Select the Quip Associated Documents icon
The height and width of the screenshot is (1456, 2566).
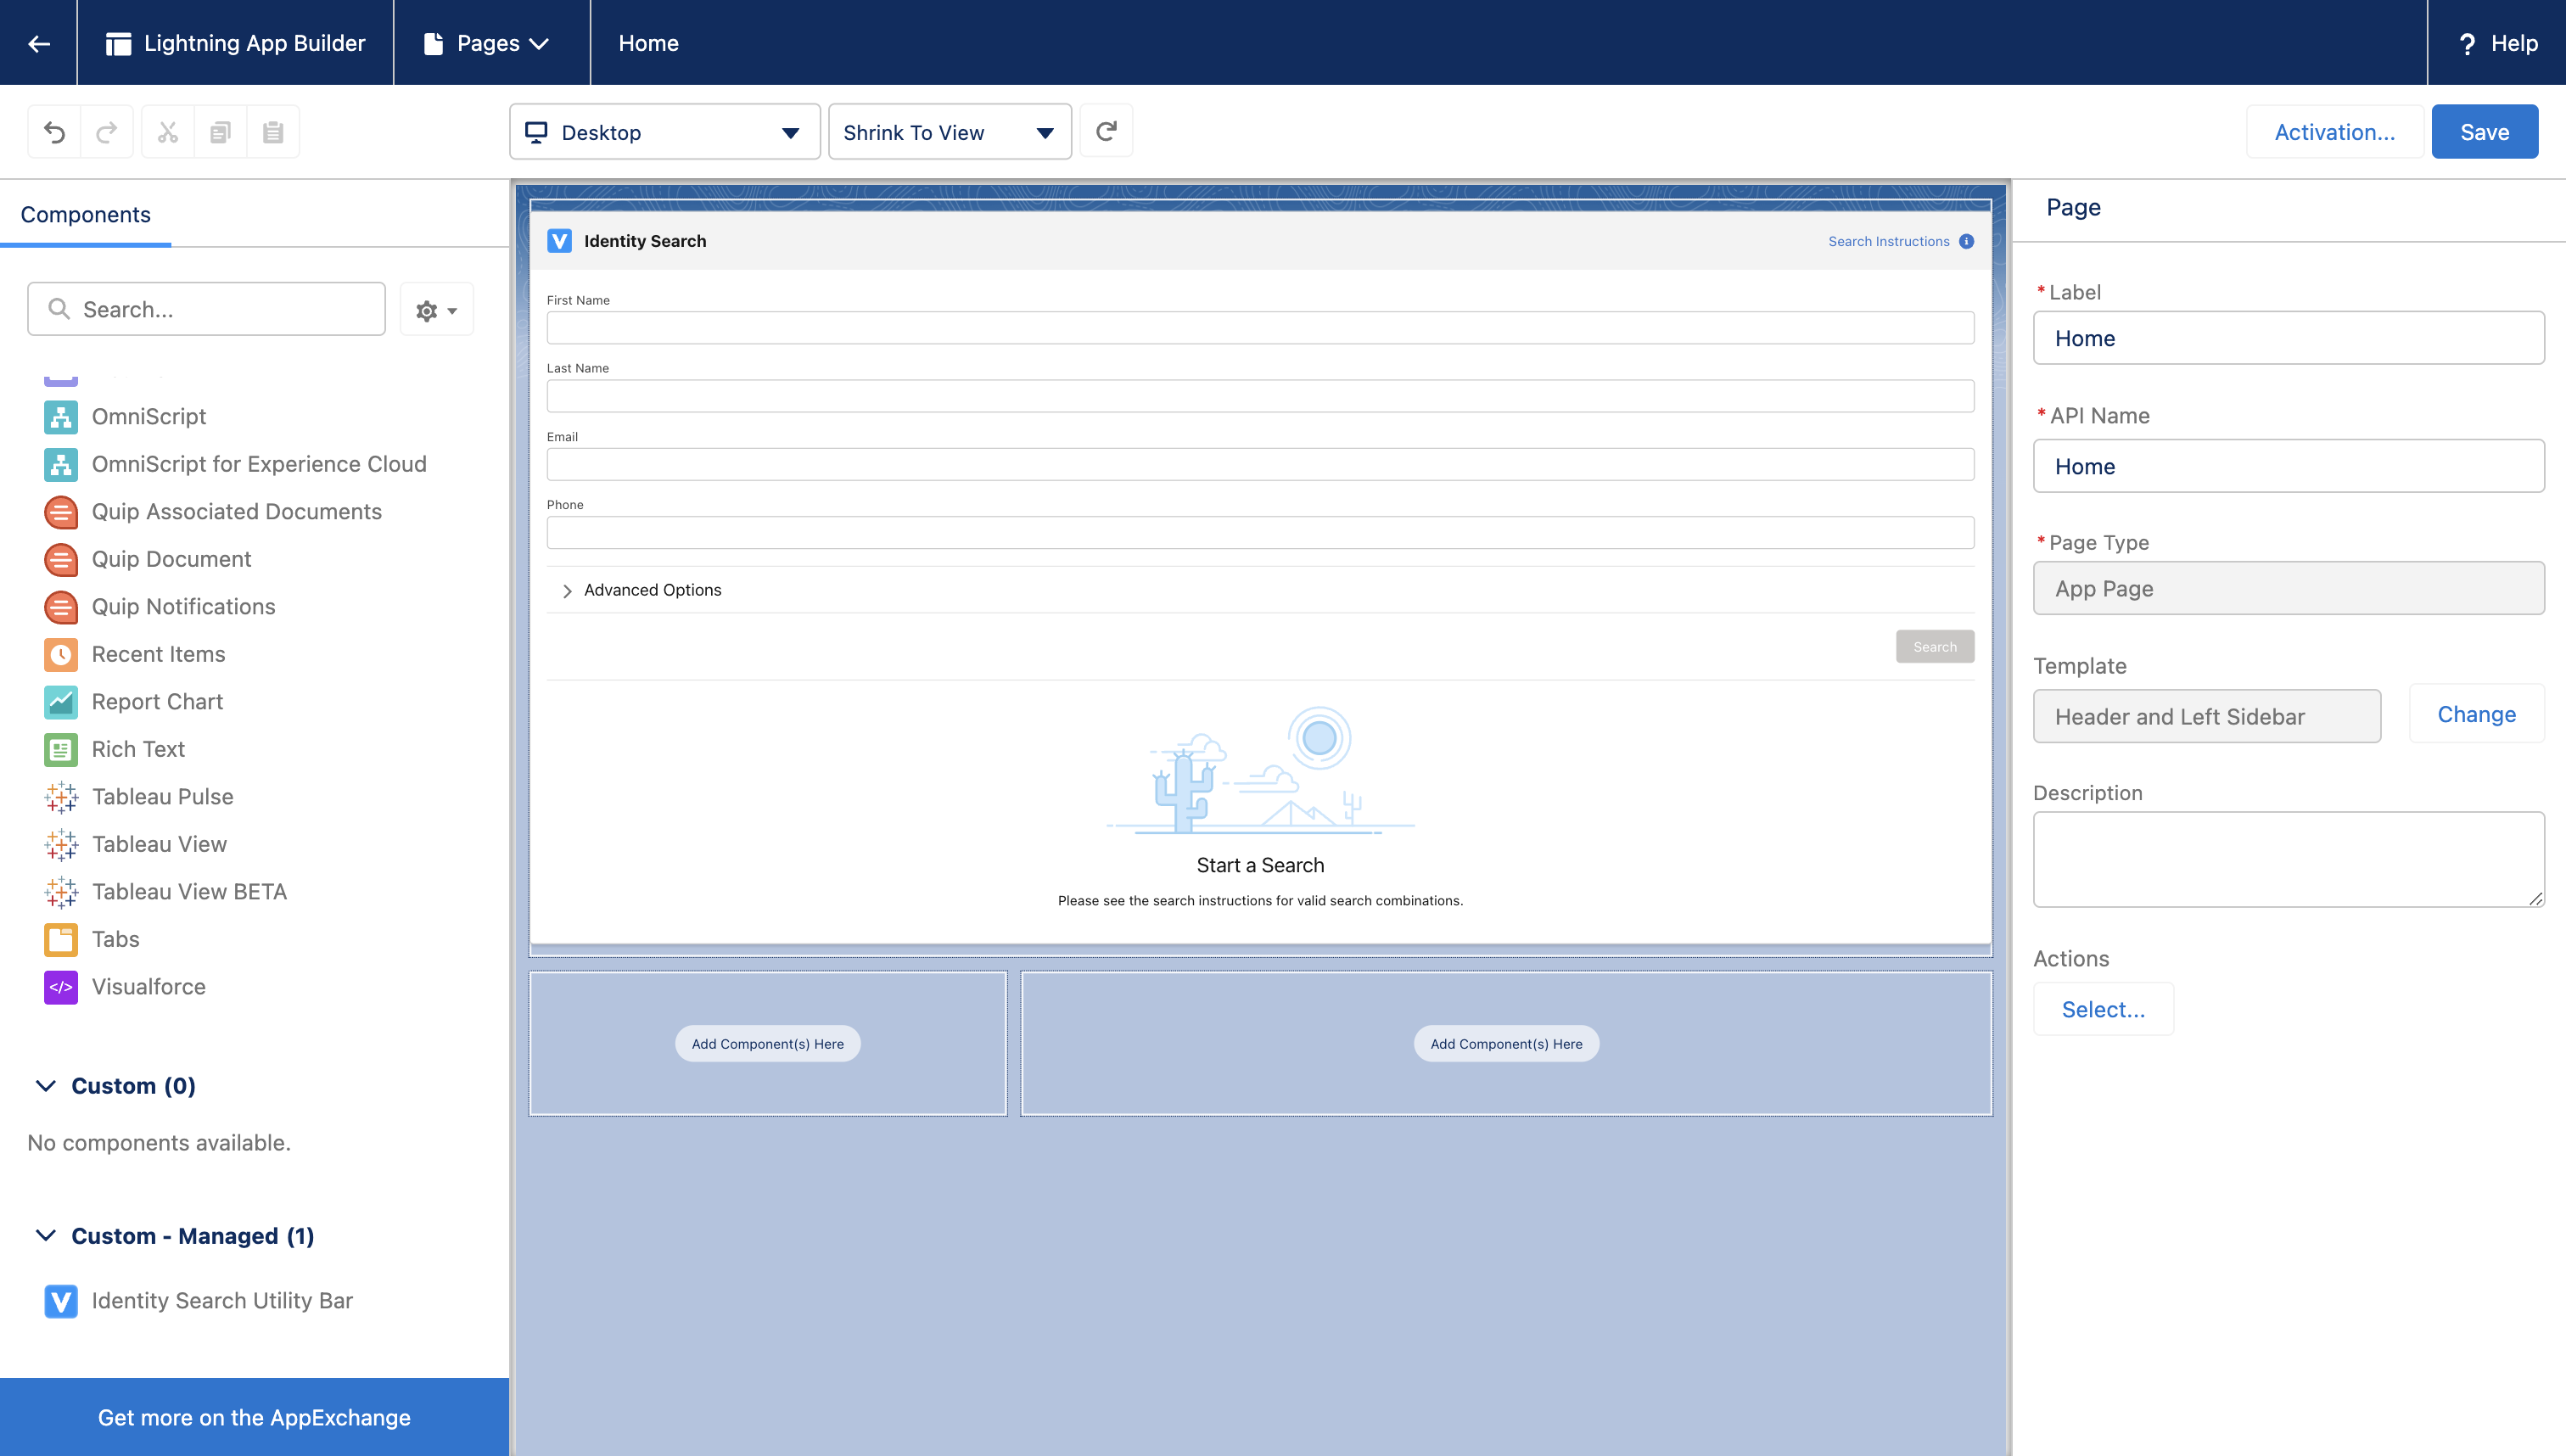[x=61, y=512]
